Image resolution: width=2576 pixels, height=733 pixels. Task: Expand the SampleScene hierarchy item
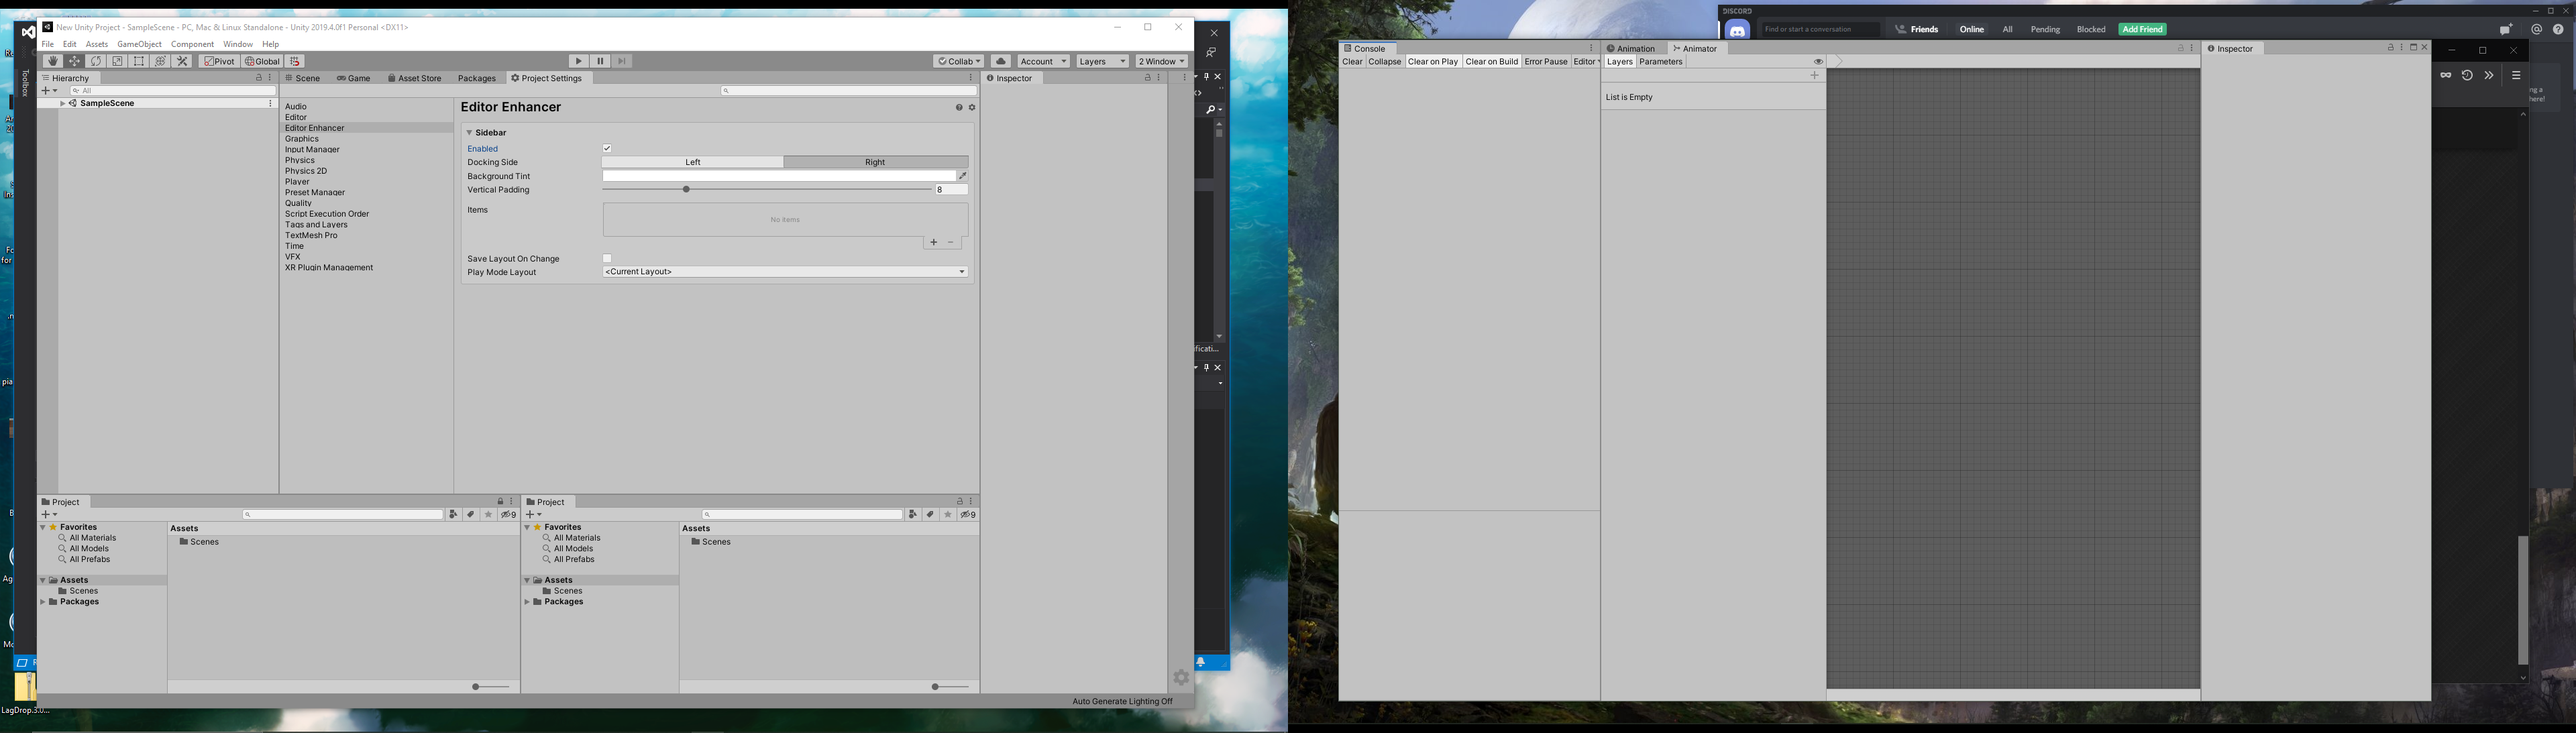62,103
